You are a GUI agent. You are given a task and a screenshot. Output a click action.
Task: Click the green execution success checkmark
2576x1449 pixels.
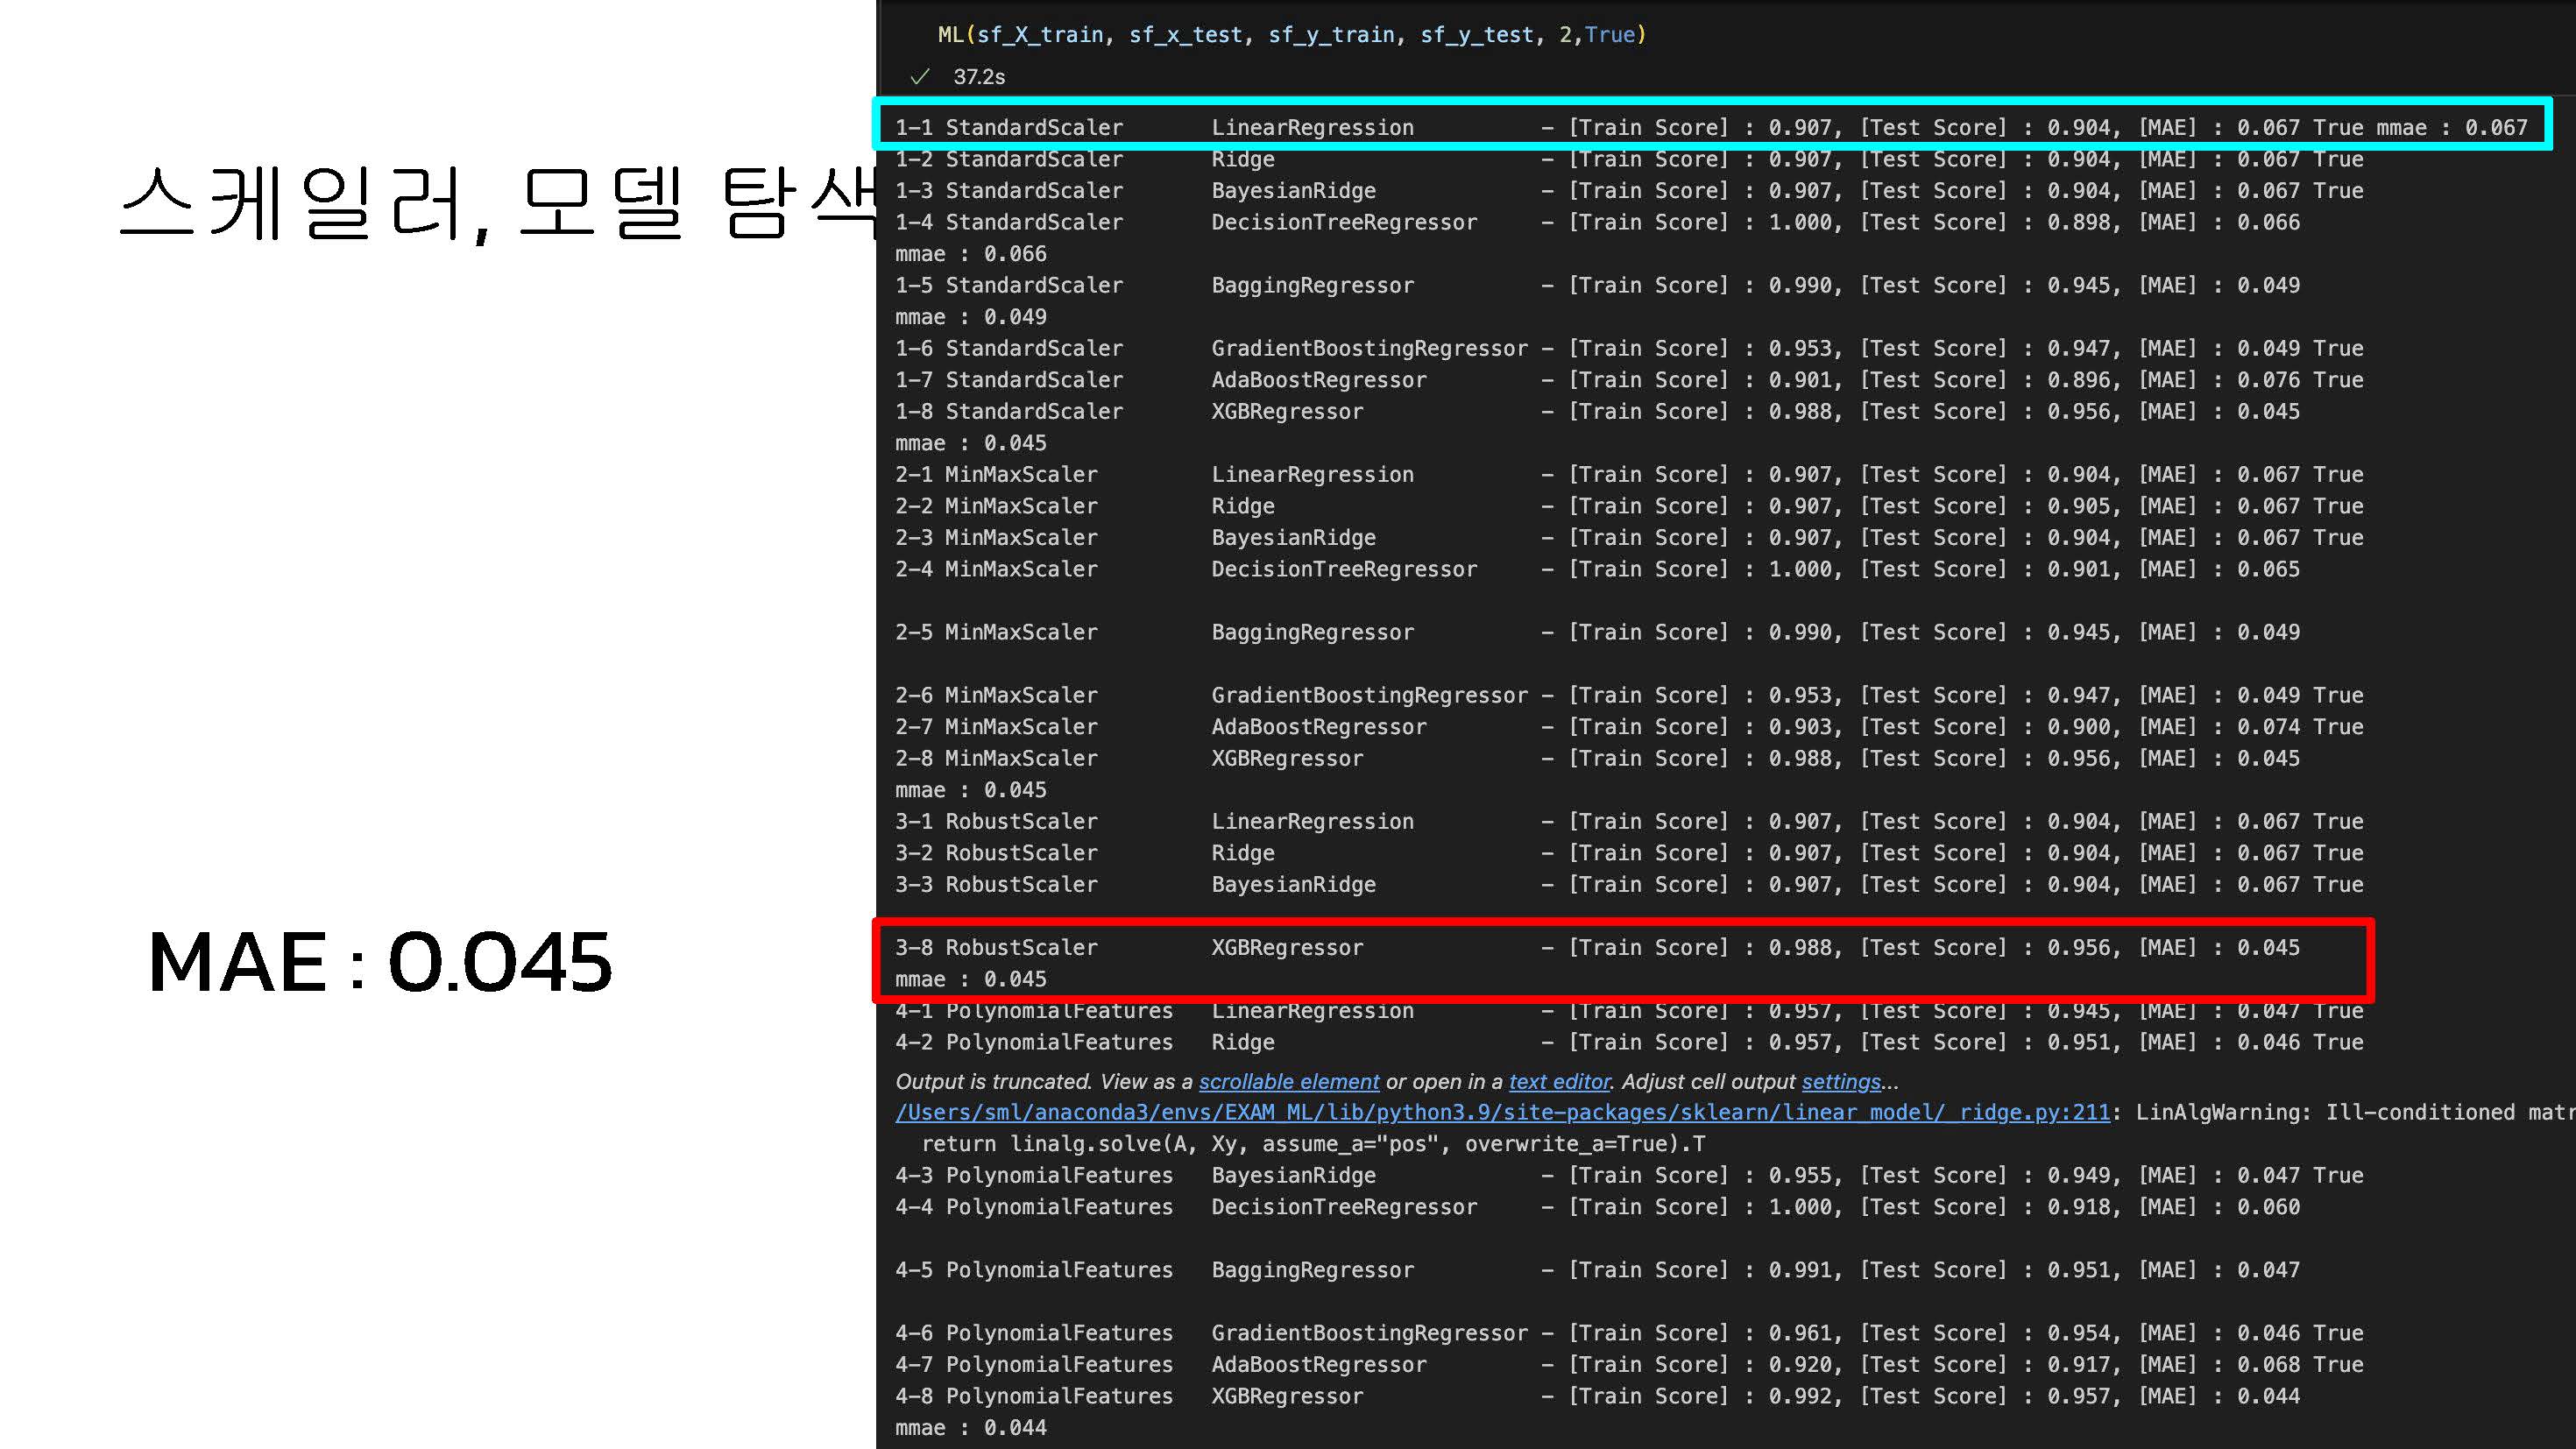point(920,77)
